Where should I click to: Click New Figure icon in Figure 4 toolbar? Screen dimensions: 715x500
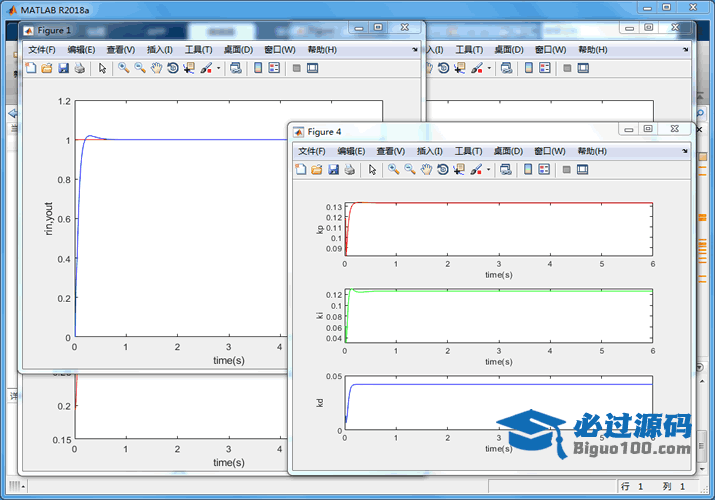301,170
